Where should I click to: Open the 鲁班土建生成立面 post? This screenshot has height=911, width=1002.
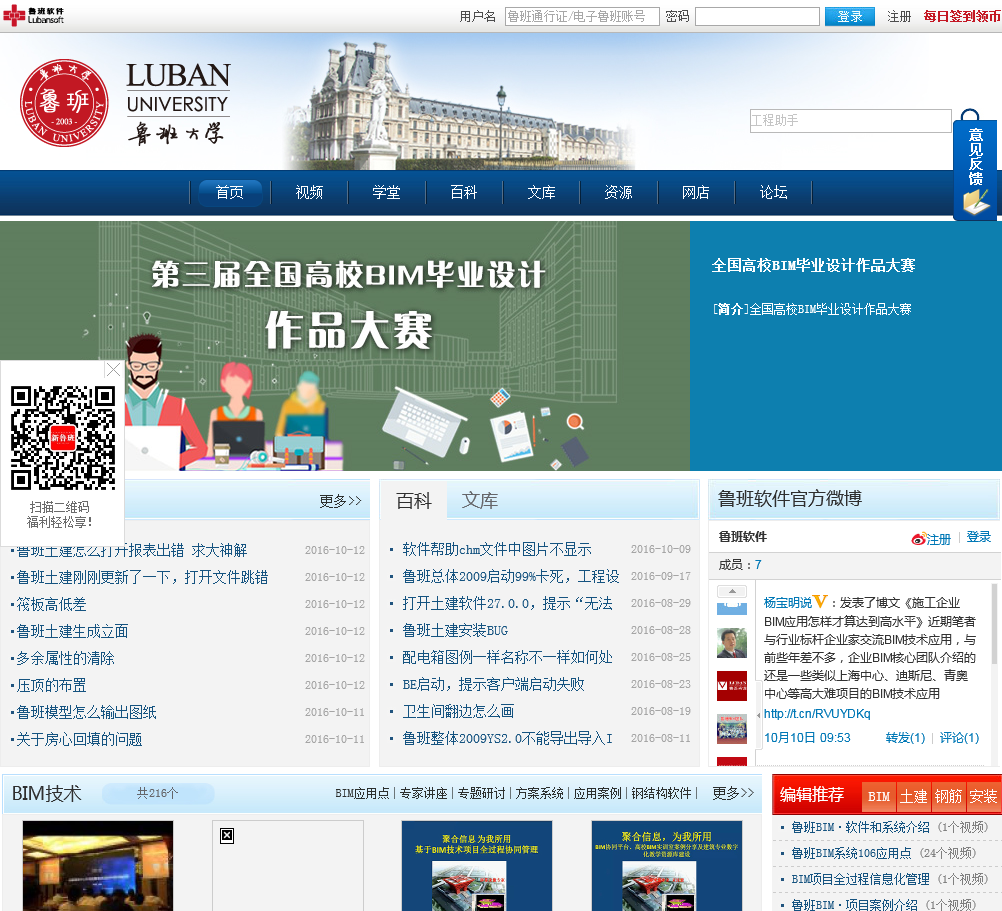pyautogui.click(x=72, y=631)
